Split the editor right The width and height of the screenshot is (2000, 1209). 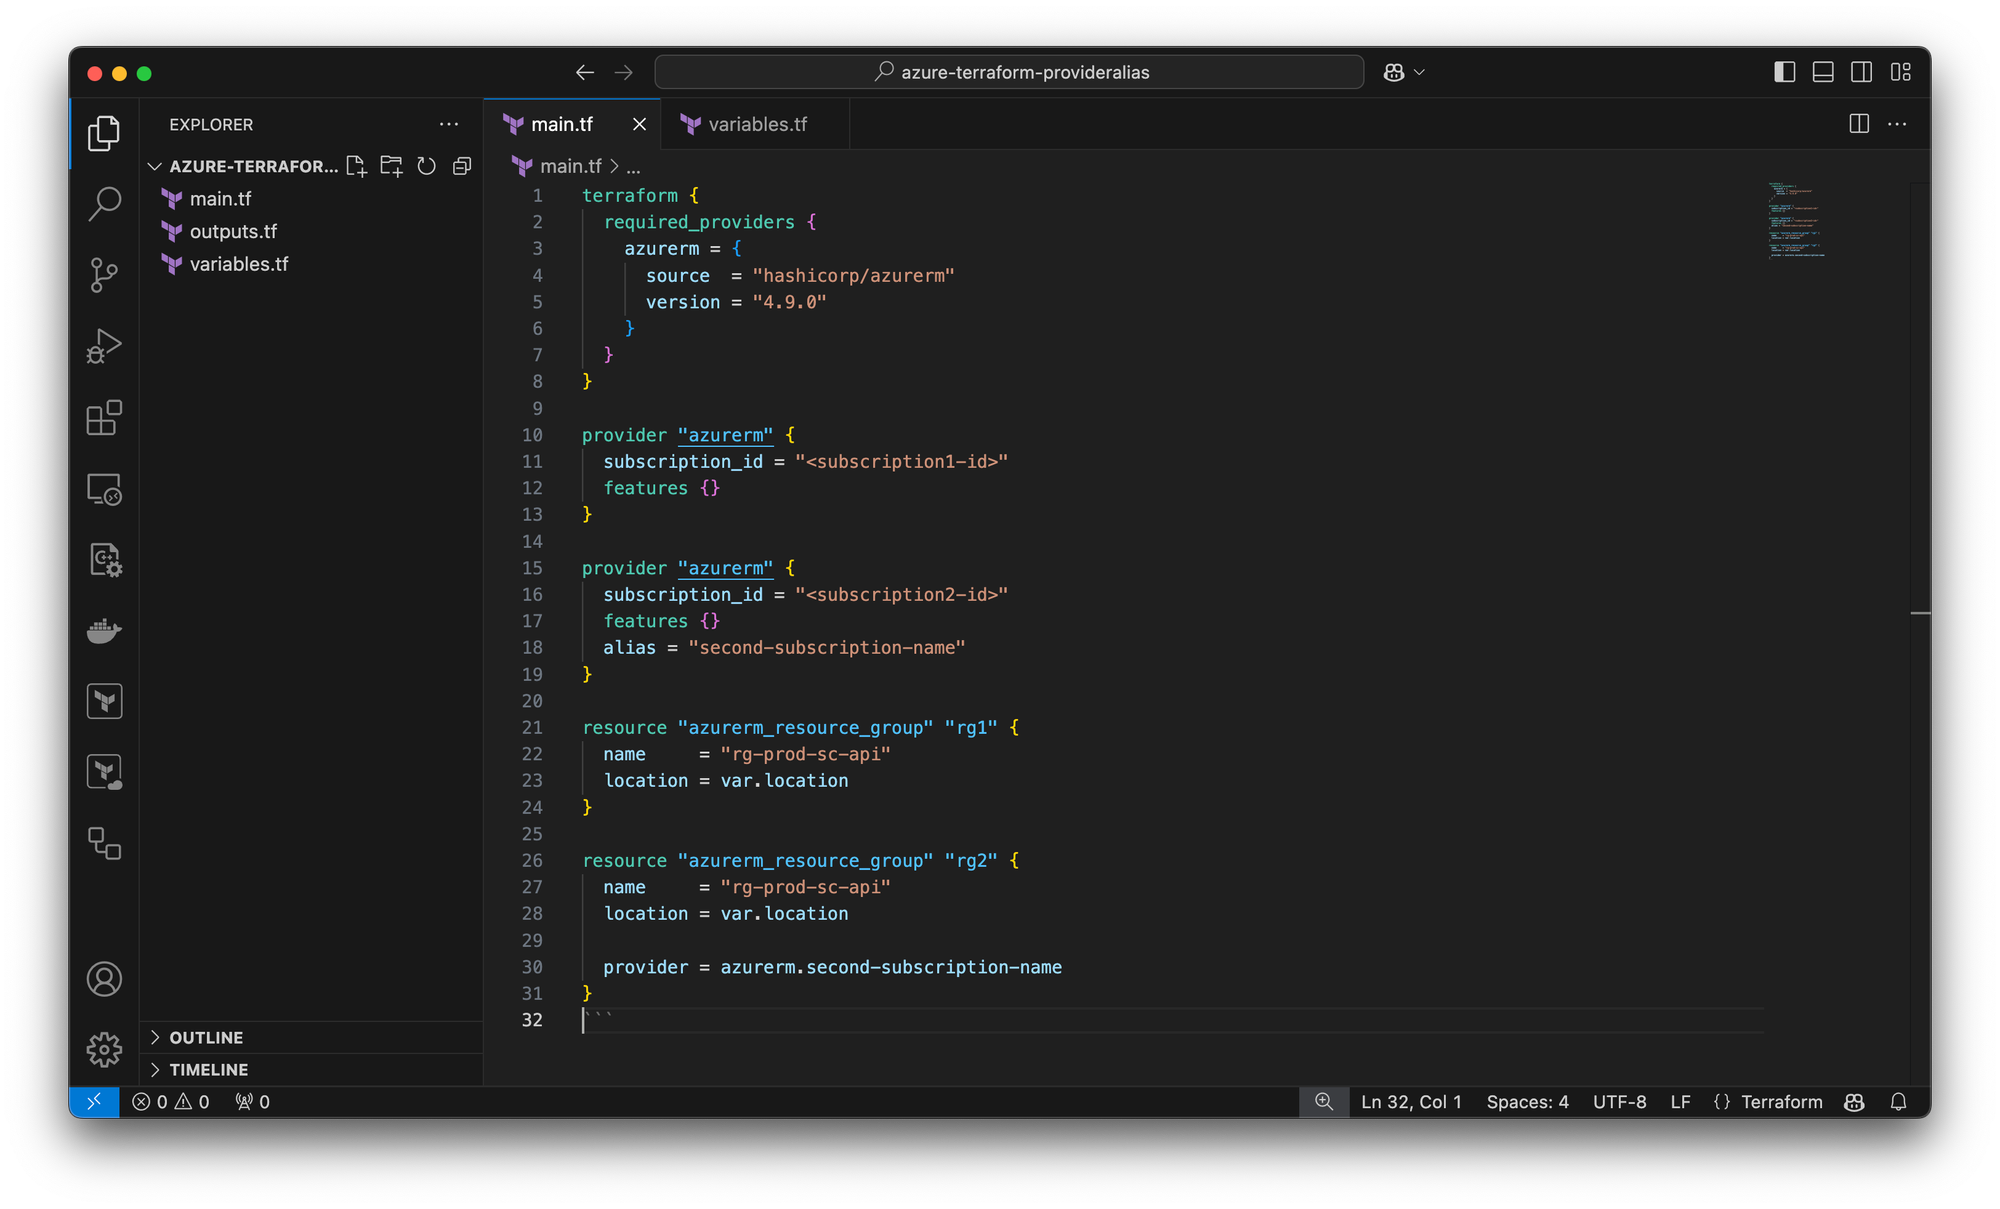click(x=1859, y=124)
